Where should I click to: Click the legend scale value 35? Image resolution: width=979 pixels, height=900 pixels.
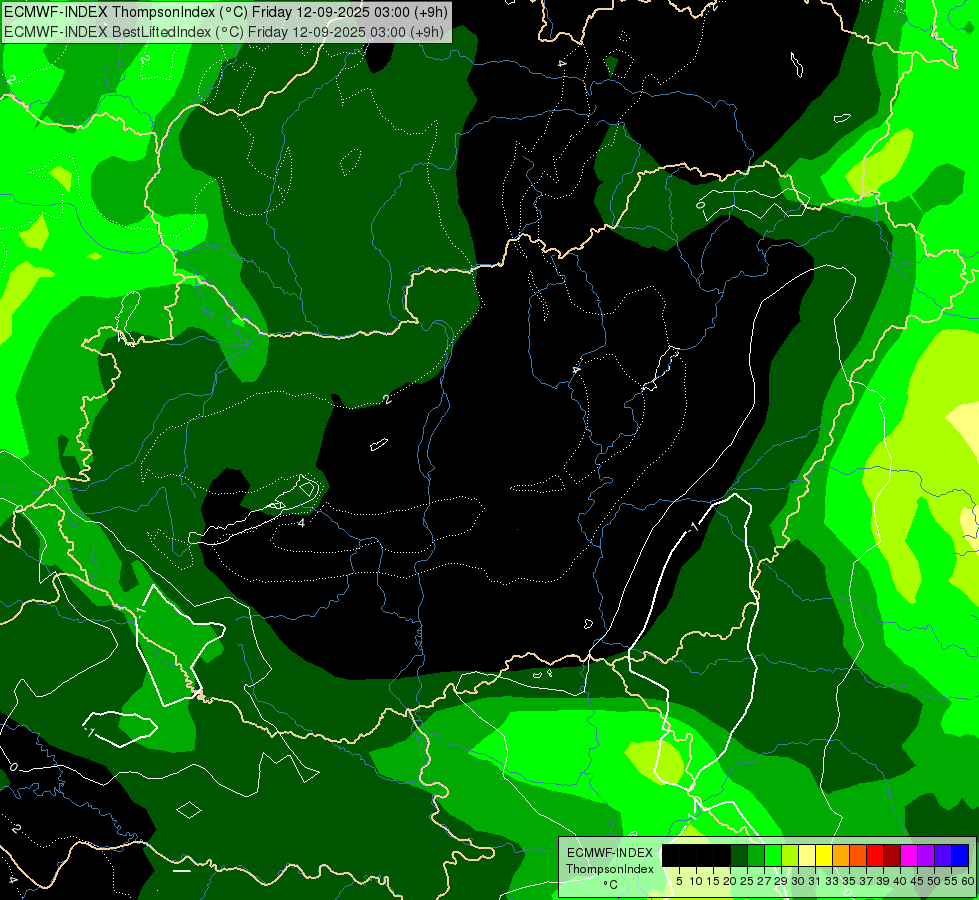[x=849, y=881]
